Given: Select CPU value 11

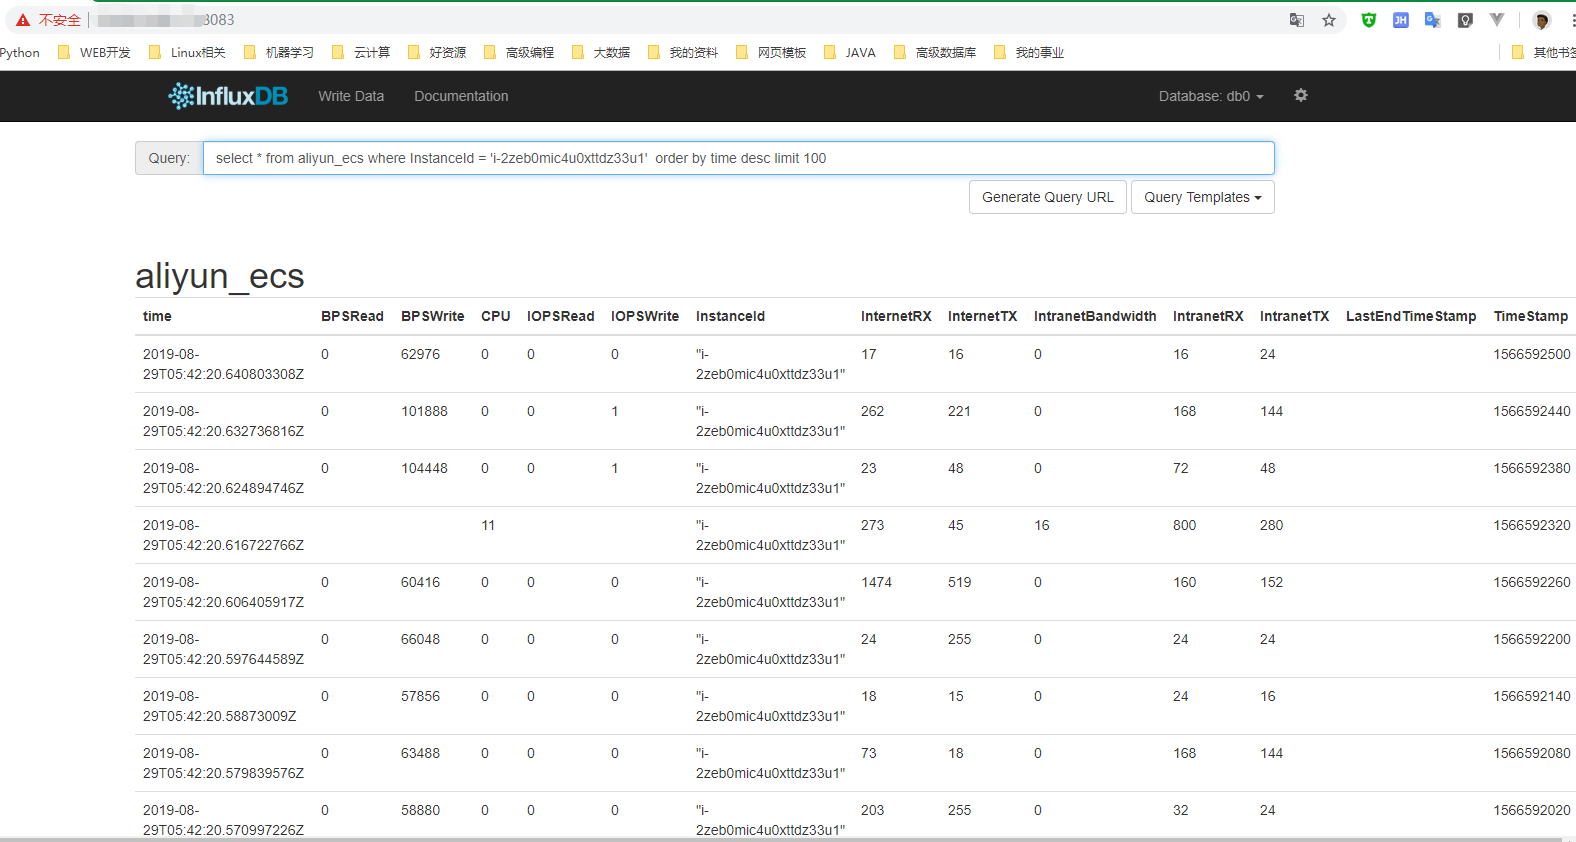Looking at the screenshot, I should coord(488,525).
